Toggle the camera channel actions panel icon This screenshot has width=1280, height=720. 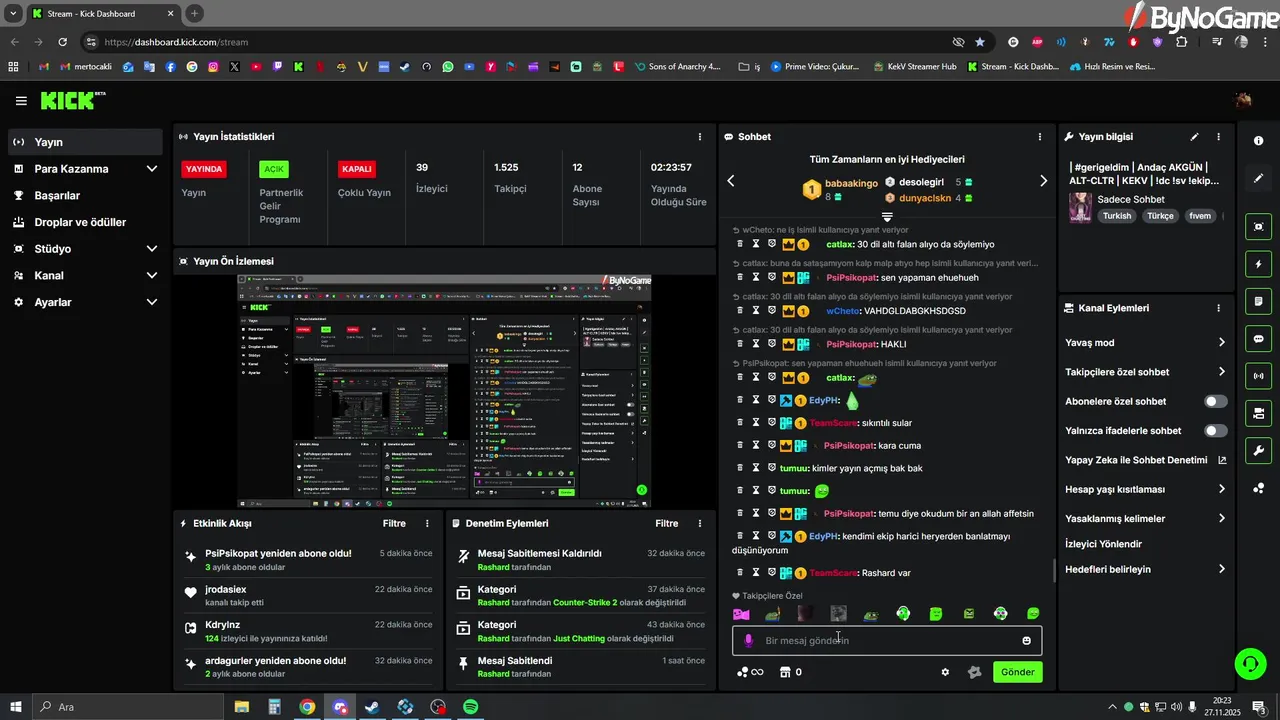(1259, 413)
